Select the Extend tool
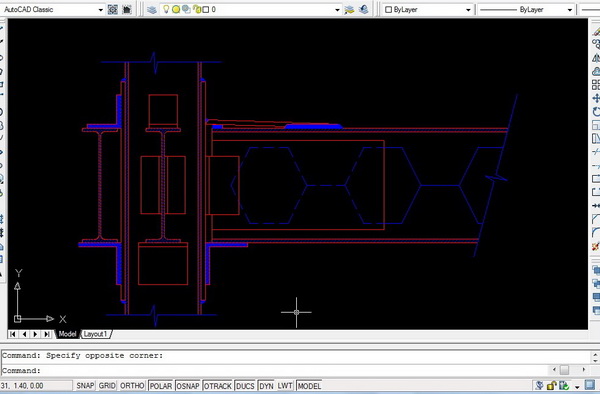 point(596,166)
